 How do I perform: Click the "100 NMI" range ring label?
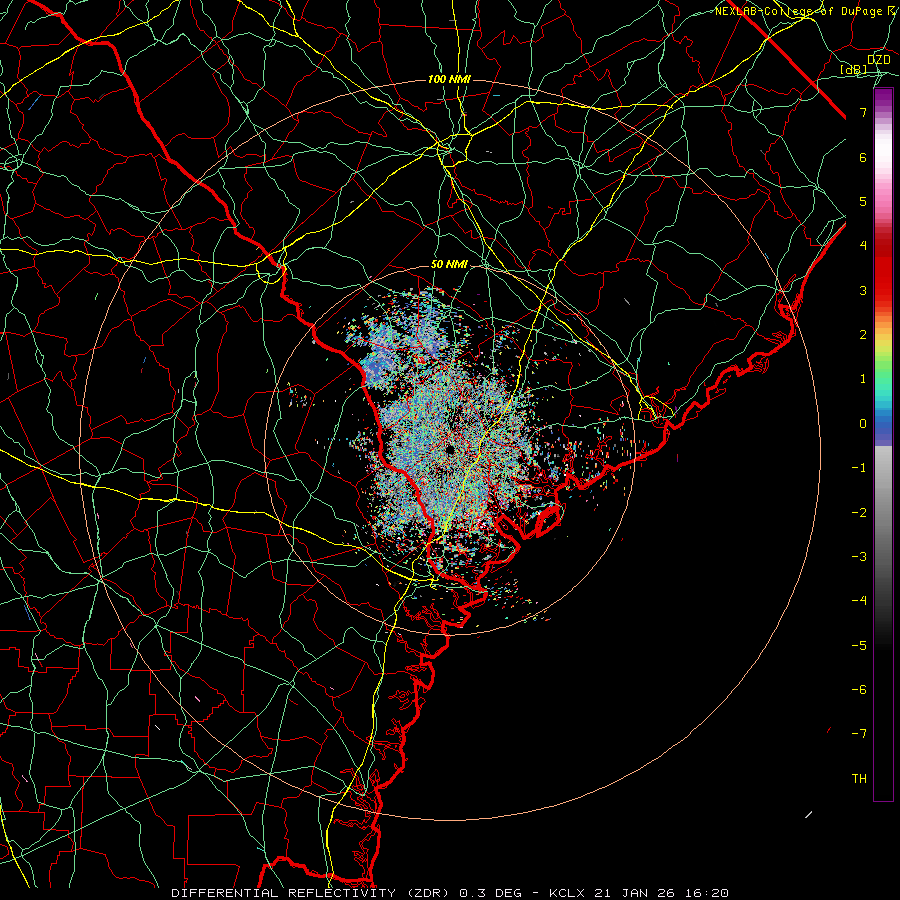point(449,79)
